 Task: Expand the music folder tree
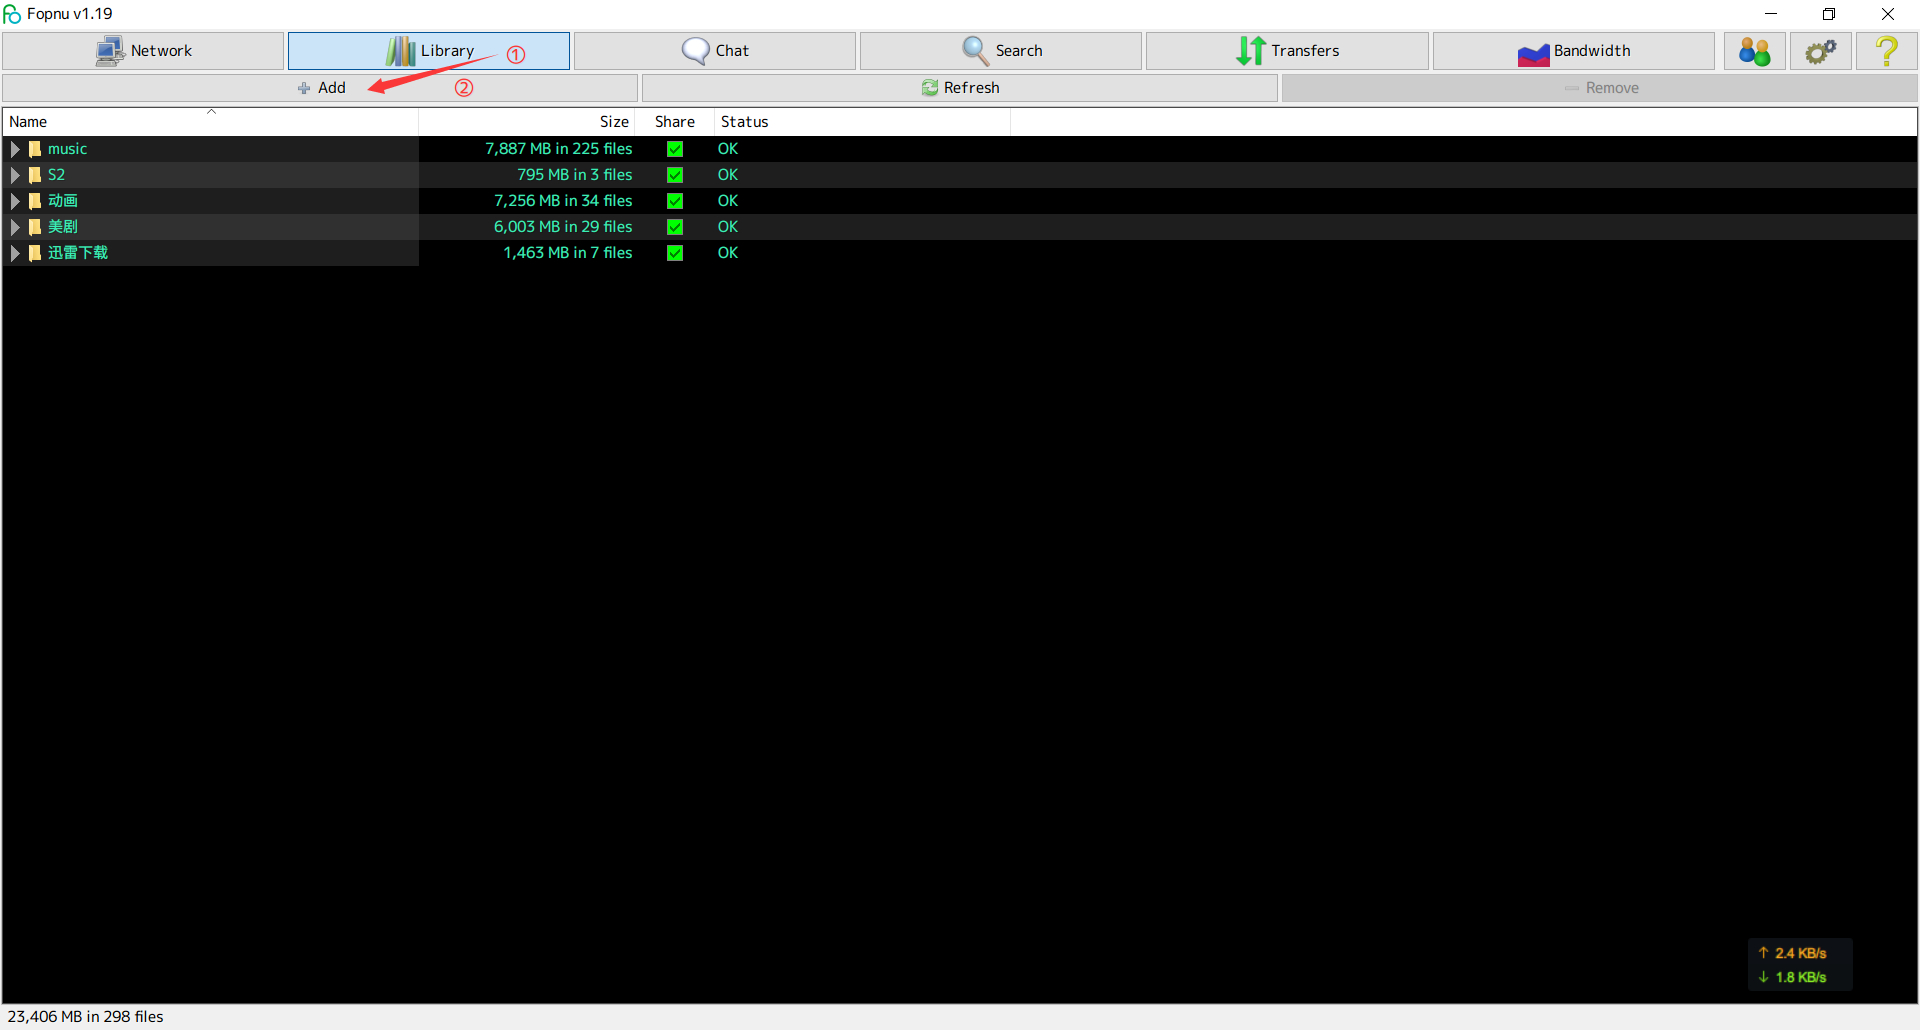15,149
